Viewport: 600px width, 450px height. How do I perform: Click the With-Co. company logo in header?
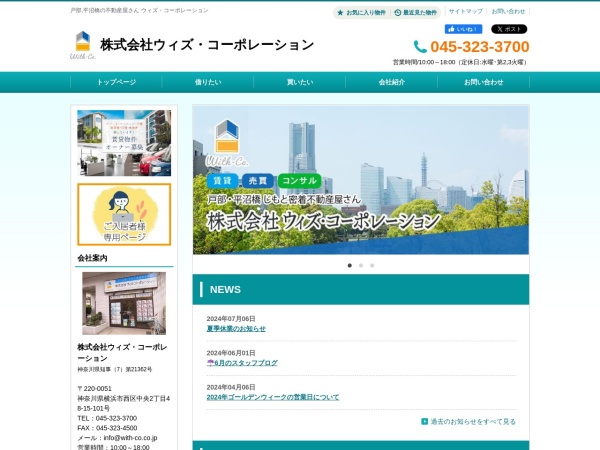[83, 45]
